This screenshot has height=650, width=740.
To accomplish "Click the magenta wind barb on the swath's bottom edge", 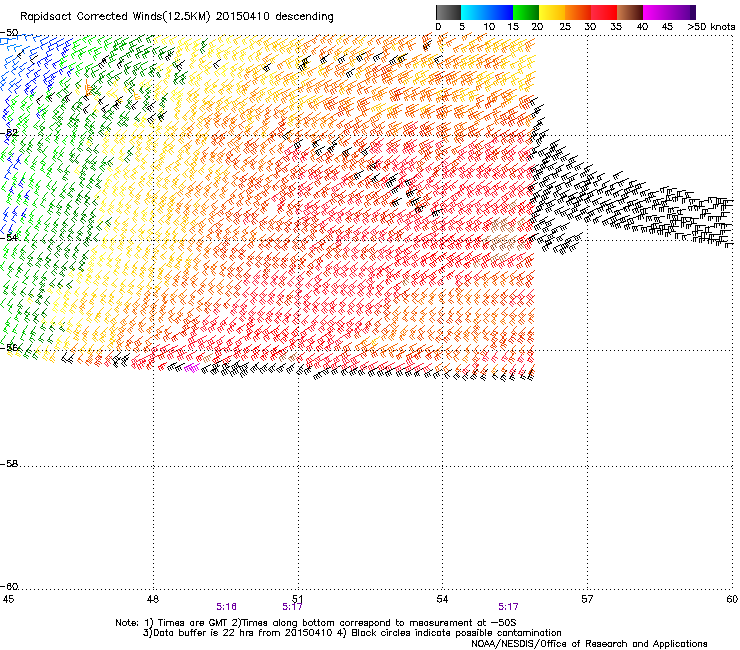I will [192, 368].
